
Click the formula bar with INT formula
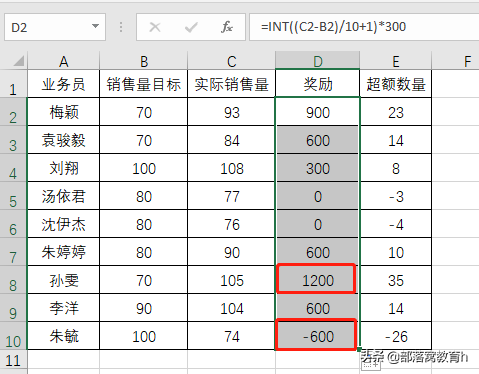pos(364,27)
